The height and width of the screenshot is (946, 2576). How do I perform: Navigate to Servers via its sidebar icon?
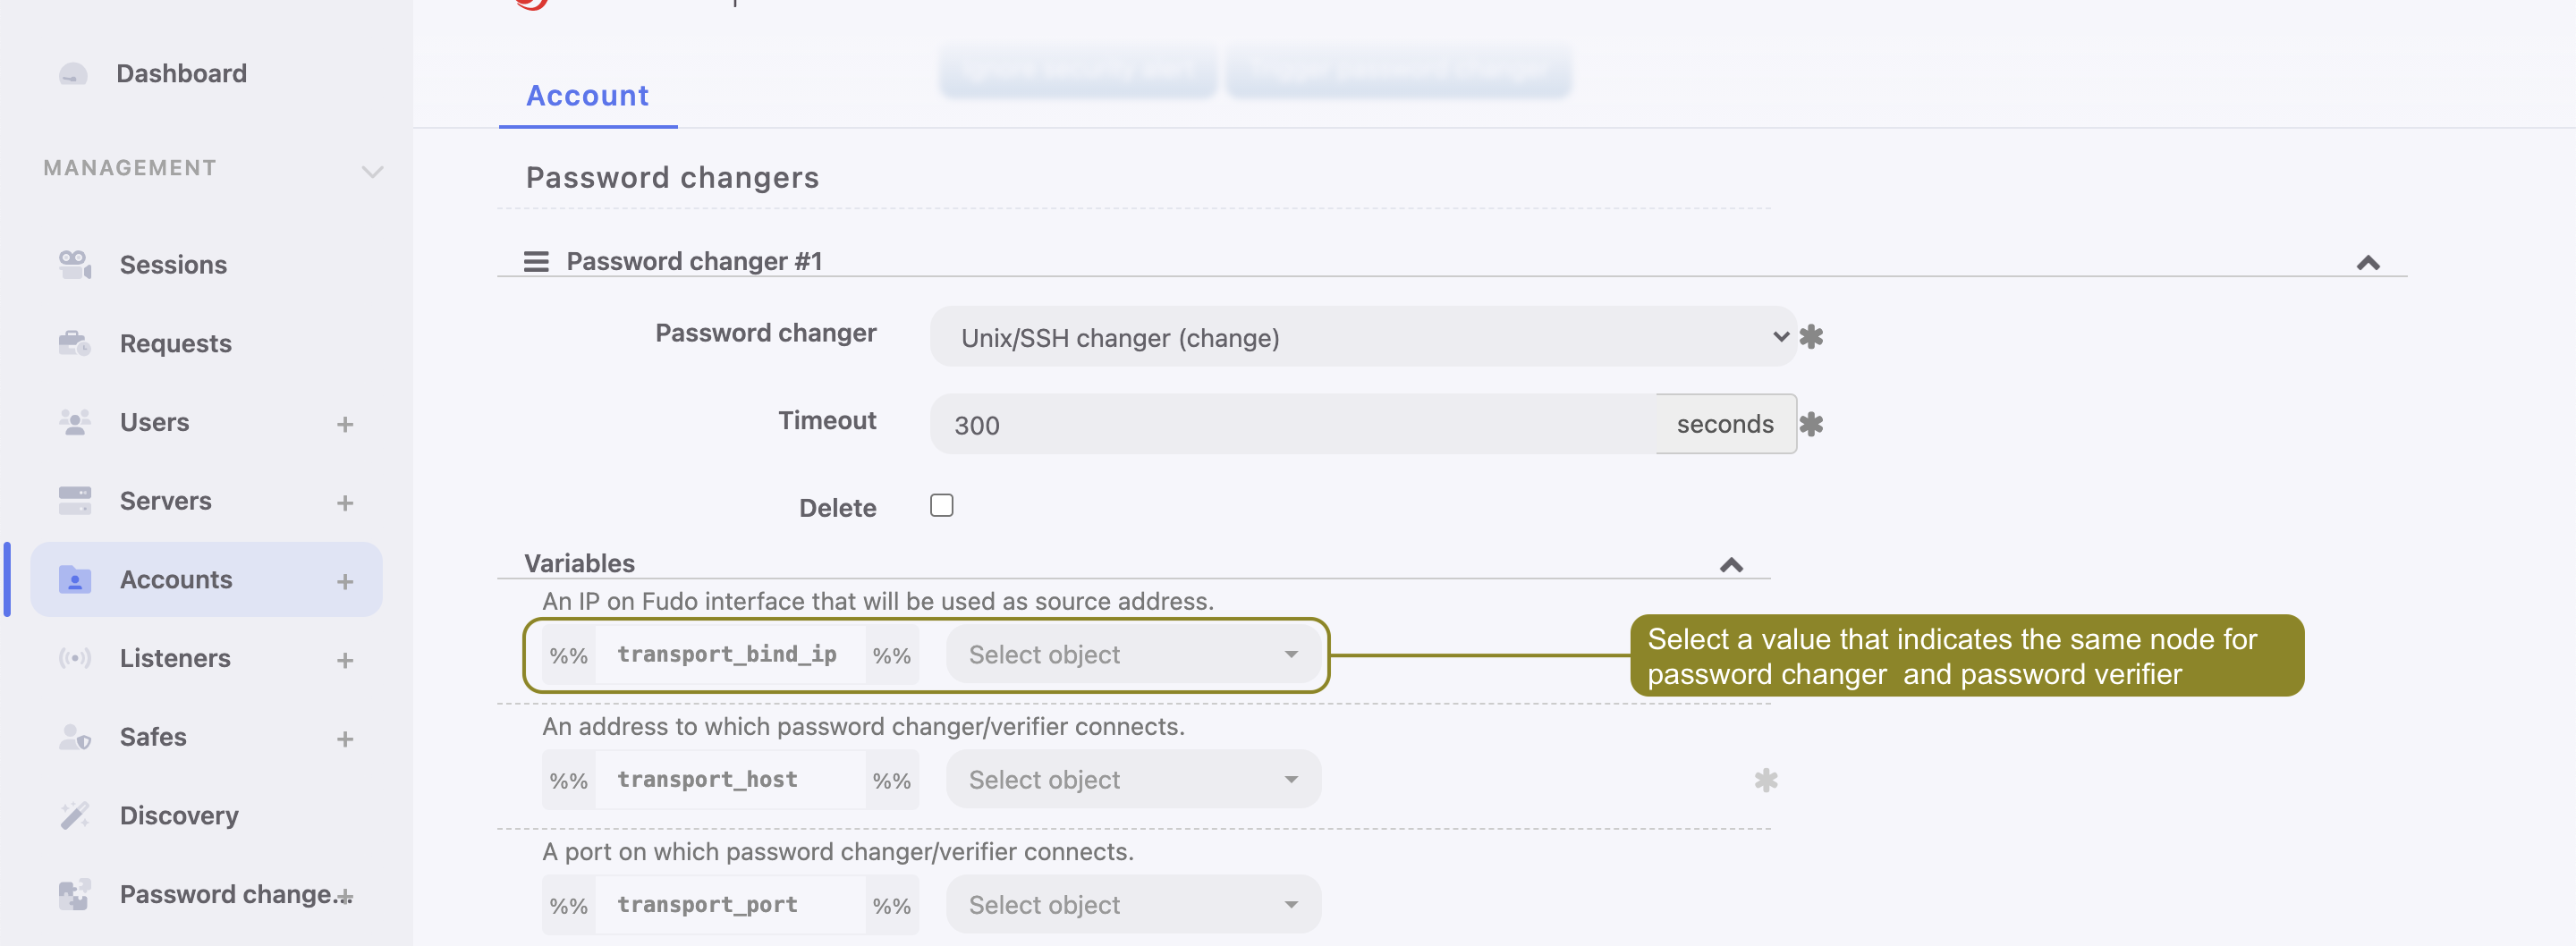(74, 500)
